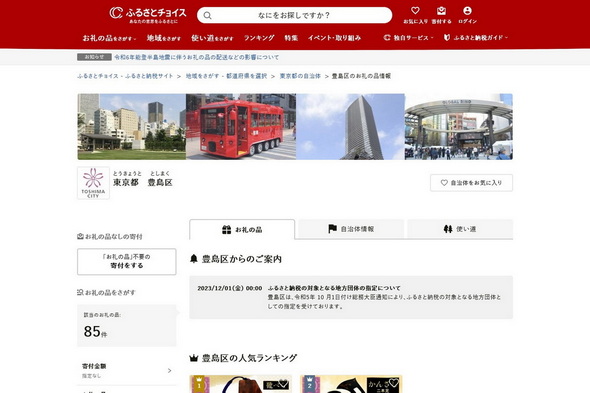Click the ふるさとチョイス logo

point(148,15)
